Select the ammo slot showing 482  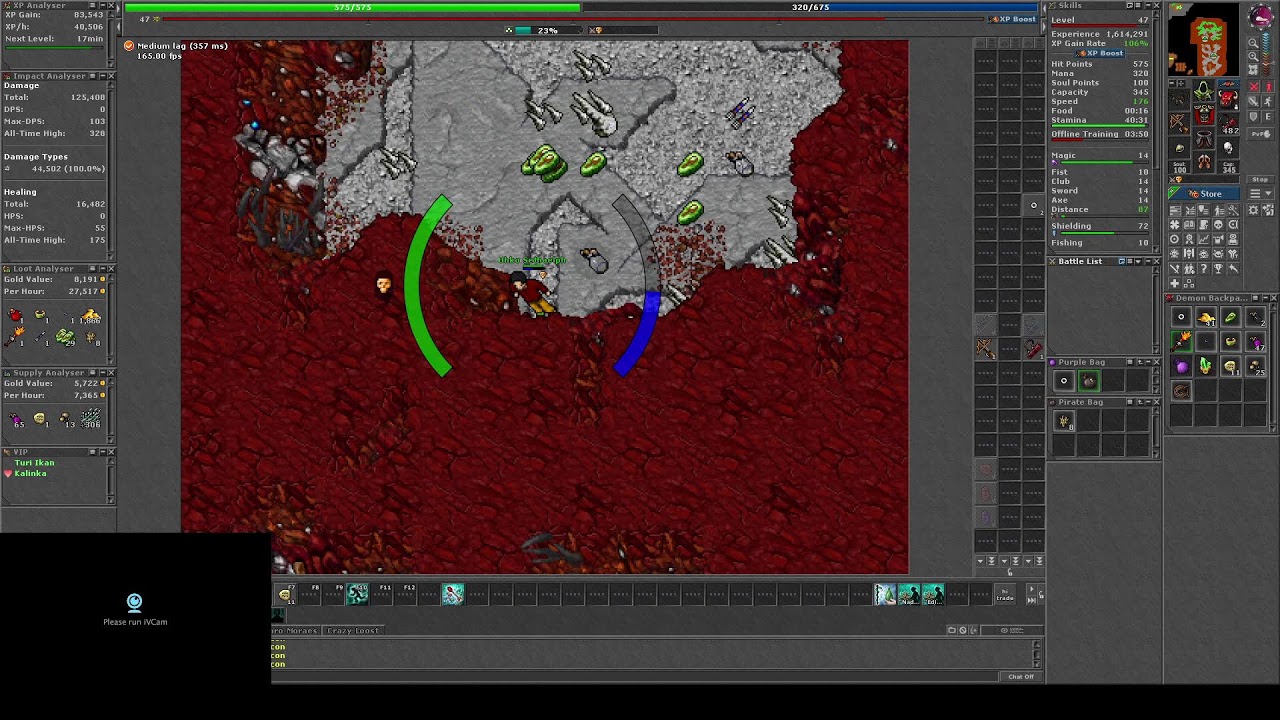1228,123
